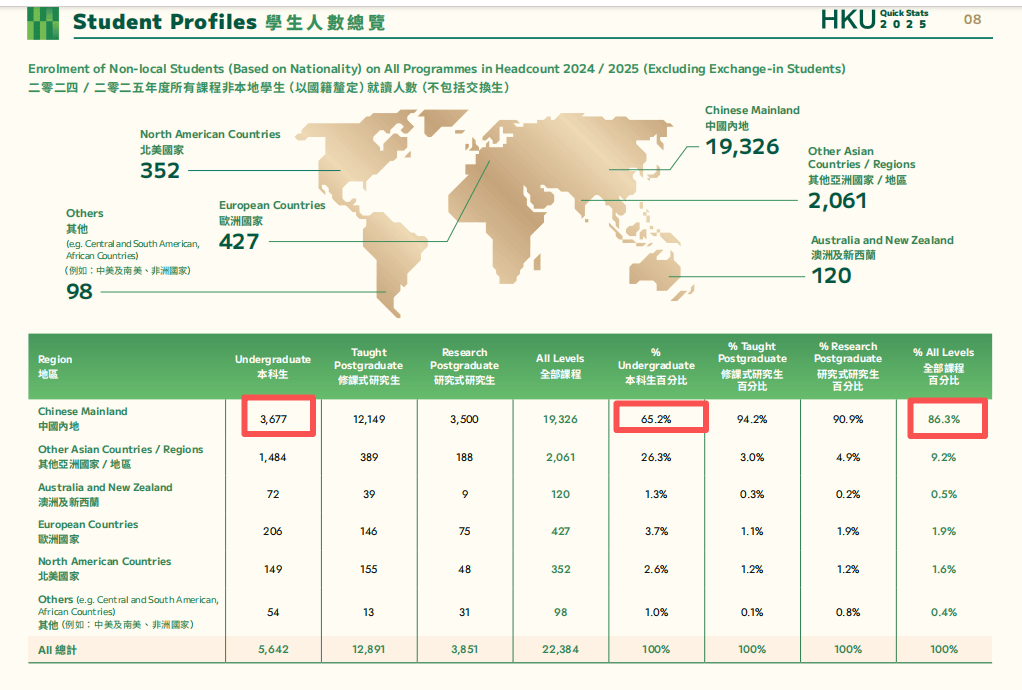Click the 352 North American Countries figure
Viewport: 1022px width, 690px height.
(x=160, y=171)
